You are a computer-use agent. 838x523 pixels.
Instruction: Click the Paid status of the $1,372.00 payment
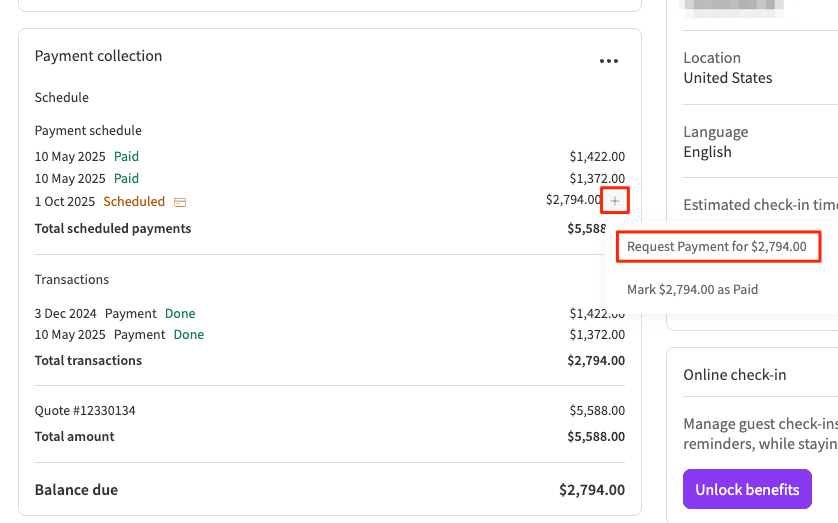[x=126, y=179]
